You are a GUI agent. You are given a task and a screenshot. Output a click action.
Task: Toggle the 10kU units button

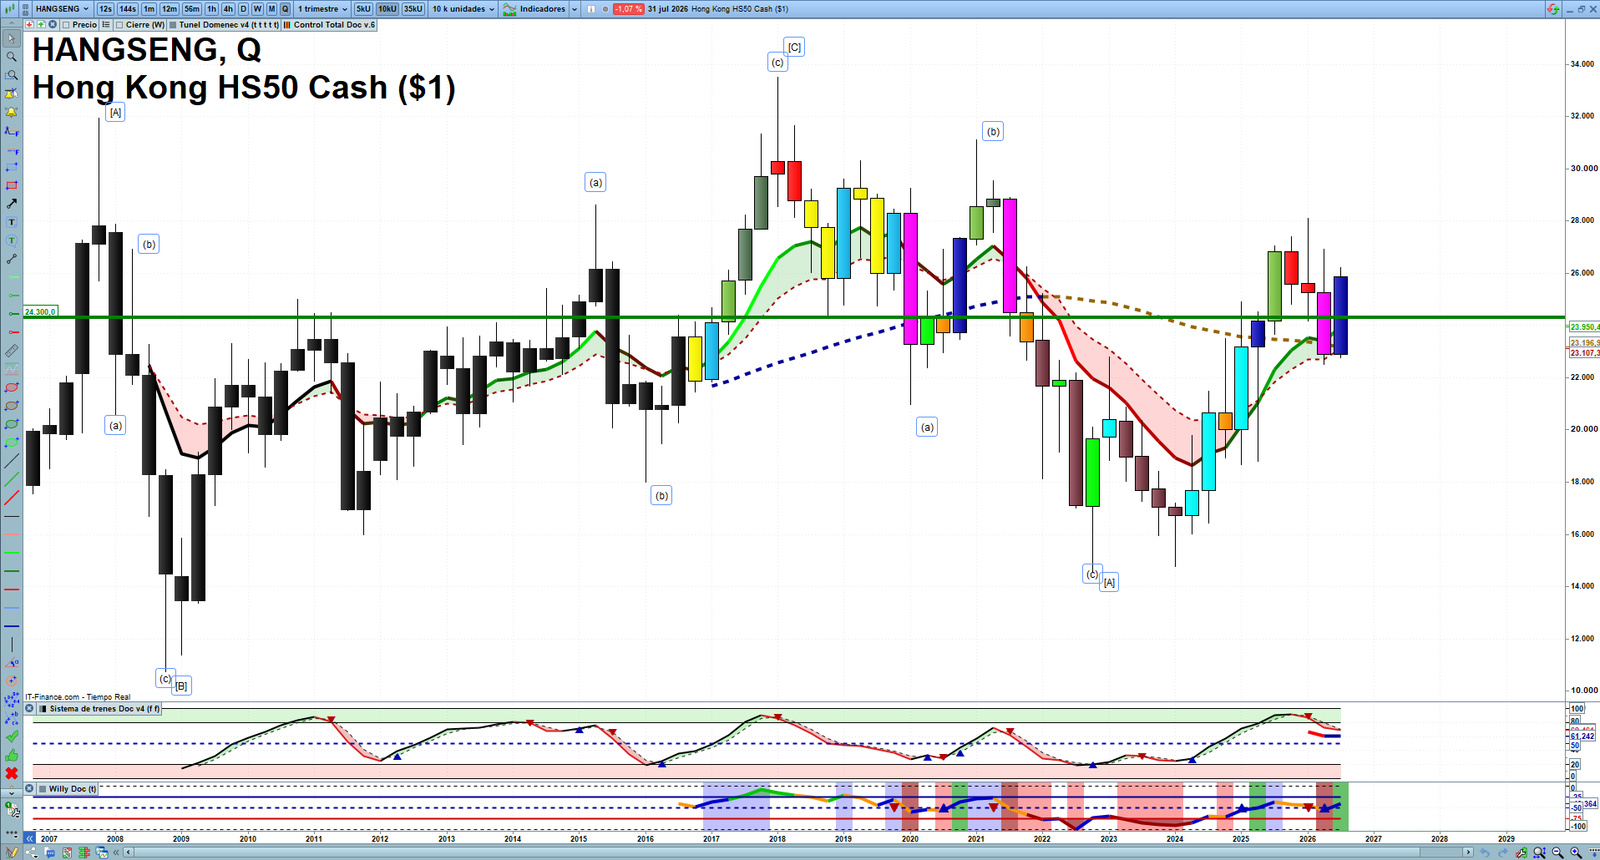click(387, 9)
